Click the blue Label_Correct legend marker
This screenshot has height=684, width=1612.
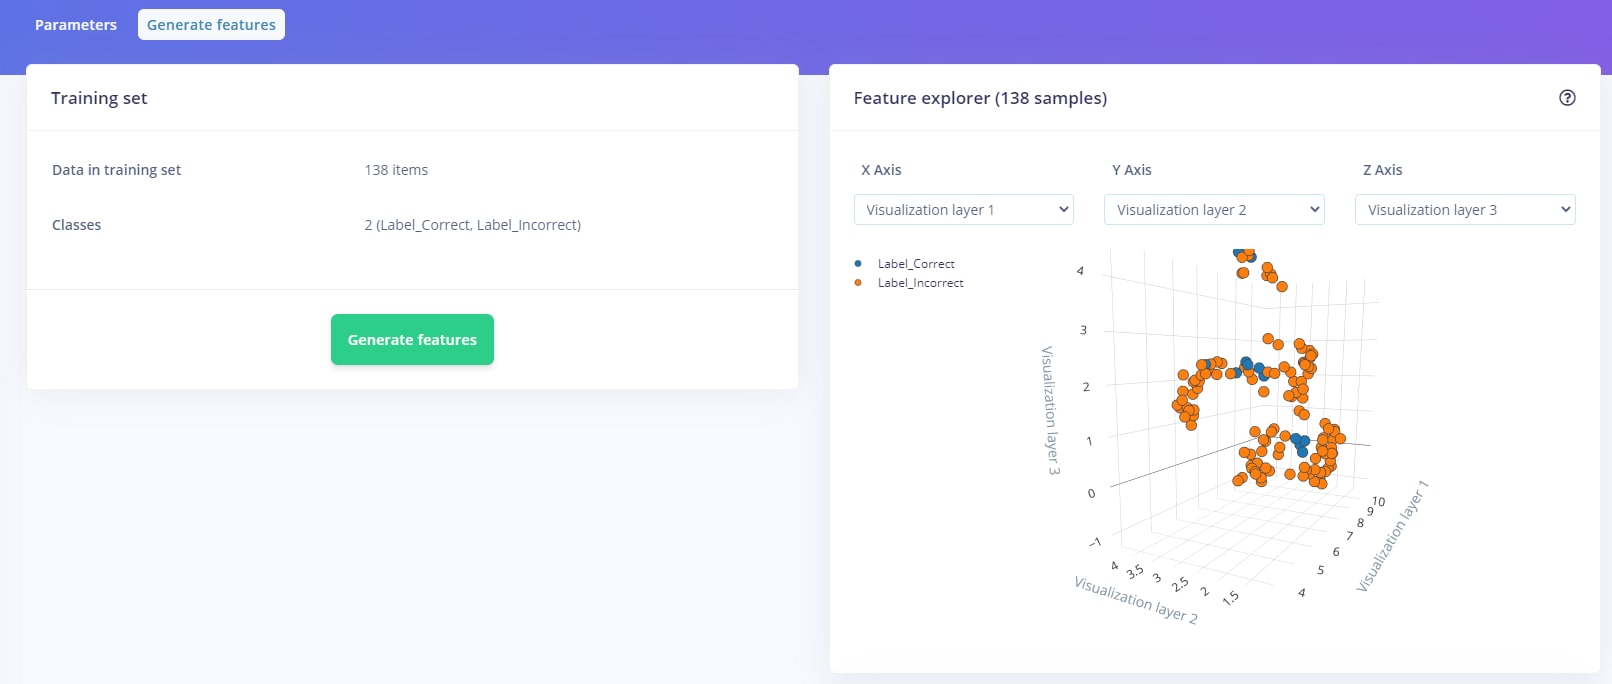coord(858,264)
